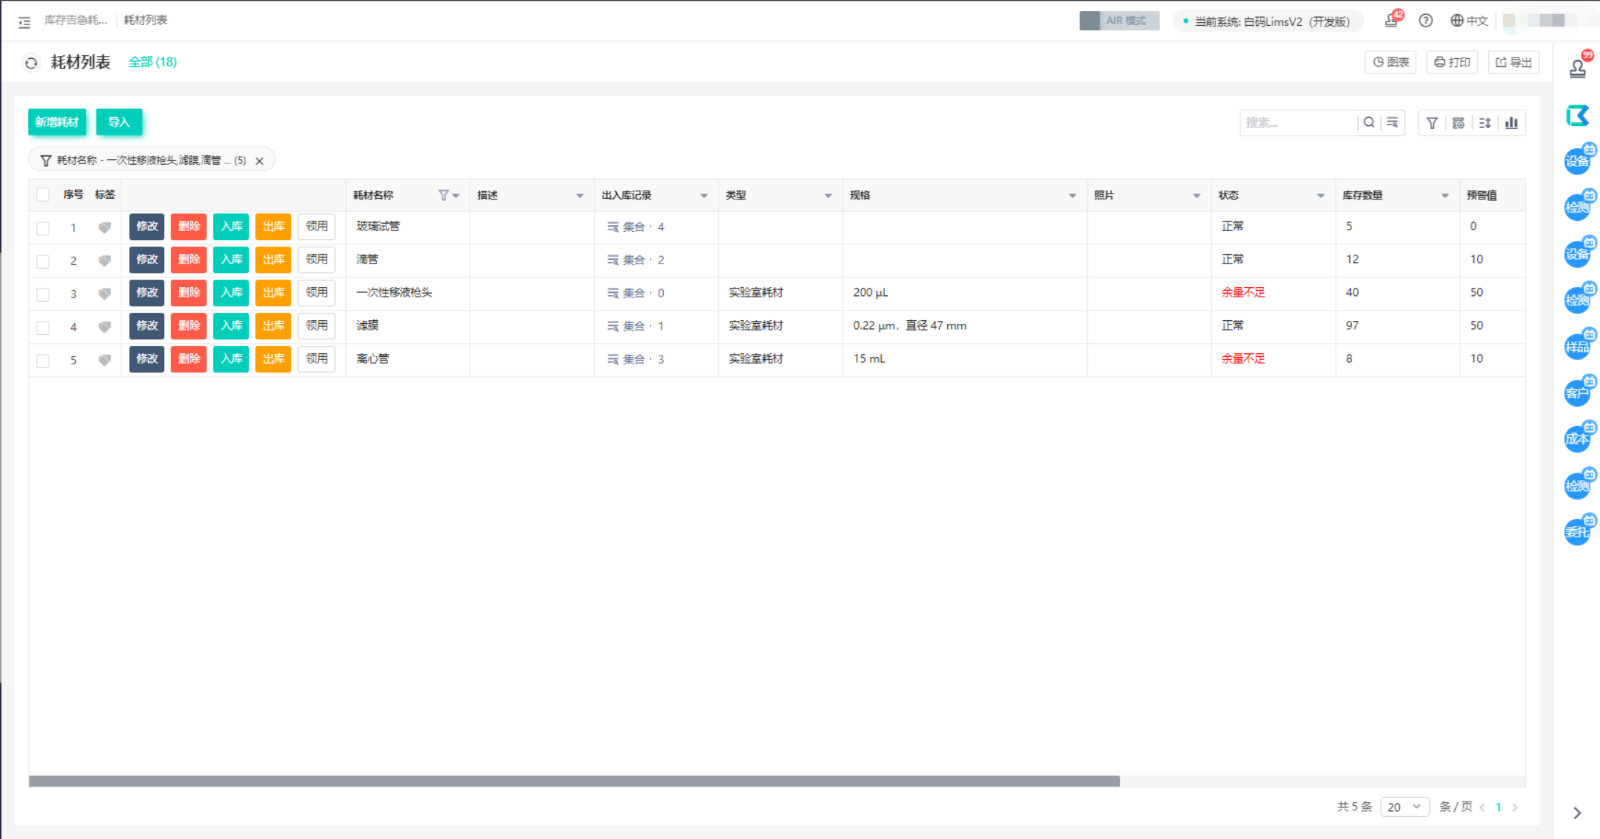
Task: Open the filter funnel tool in the toolbar
Action: pos(1432,123)
